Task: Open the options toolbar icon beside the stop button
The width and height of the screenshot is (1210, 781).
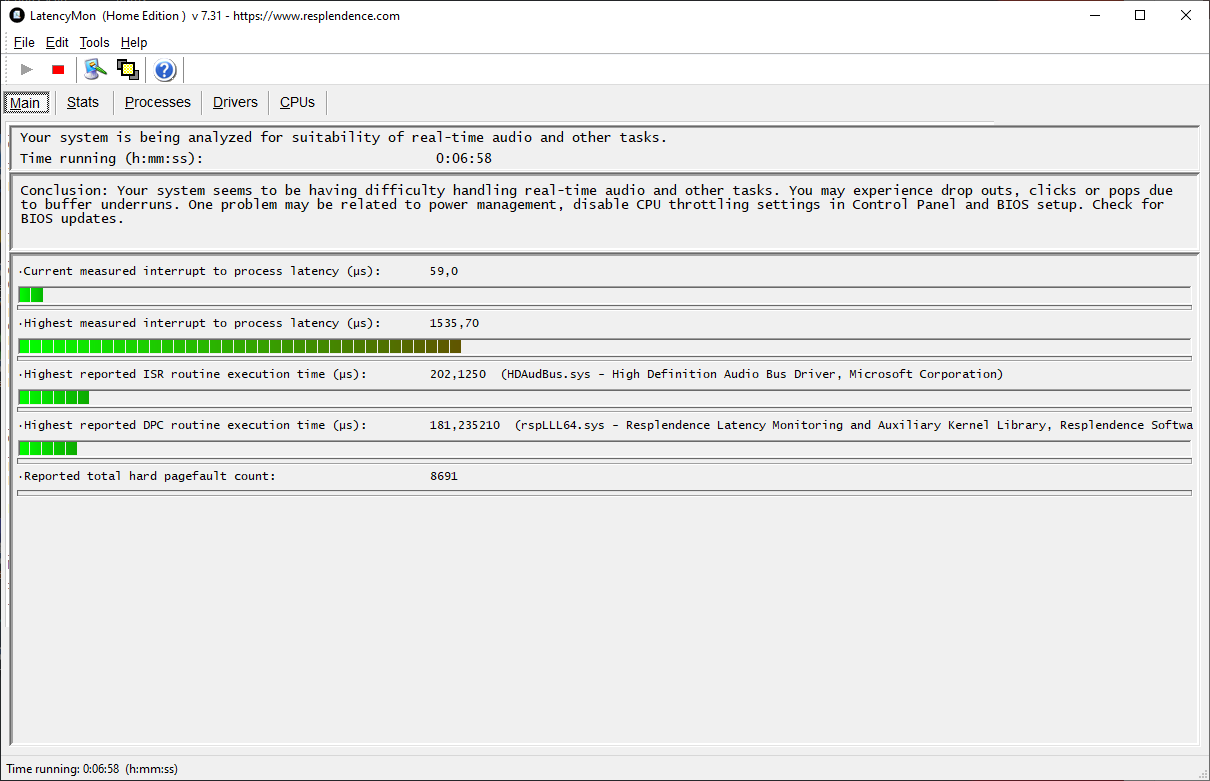Action: (95, 69)
